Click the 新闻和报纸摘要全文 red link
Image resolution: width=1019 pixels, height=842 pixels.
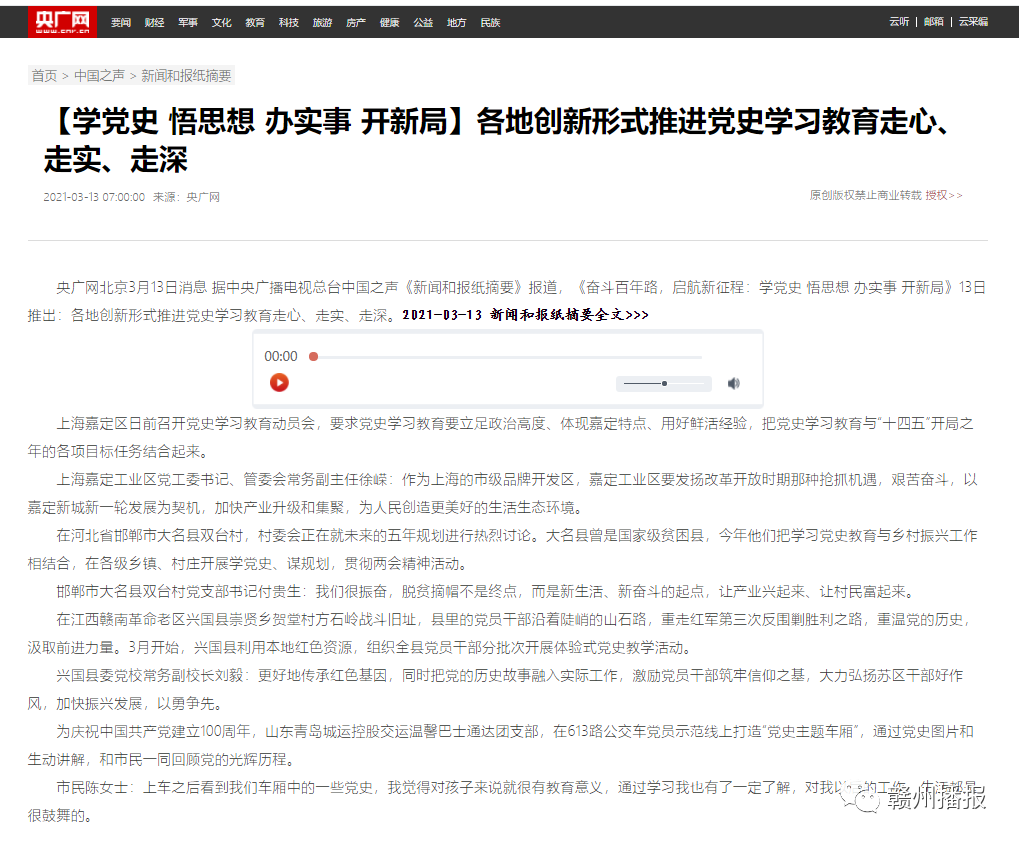click(524, 313)
